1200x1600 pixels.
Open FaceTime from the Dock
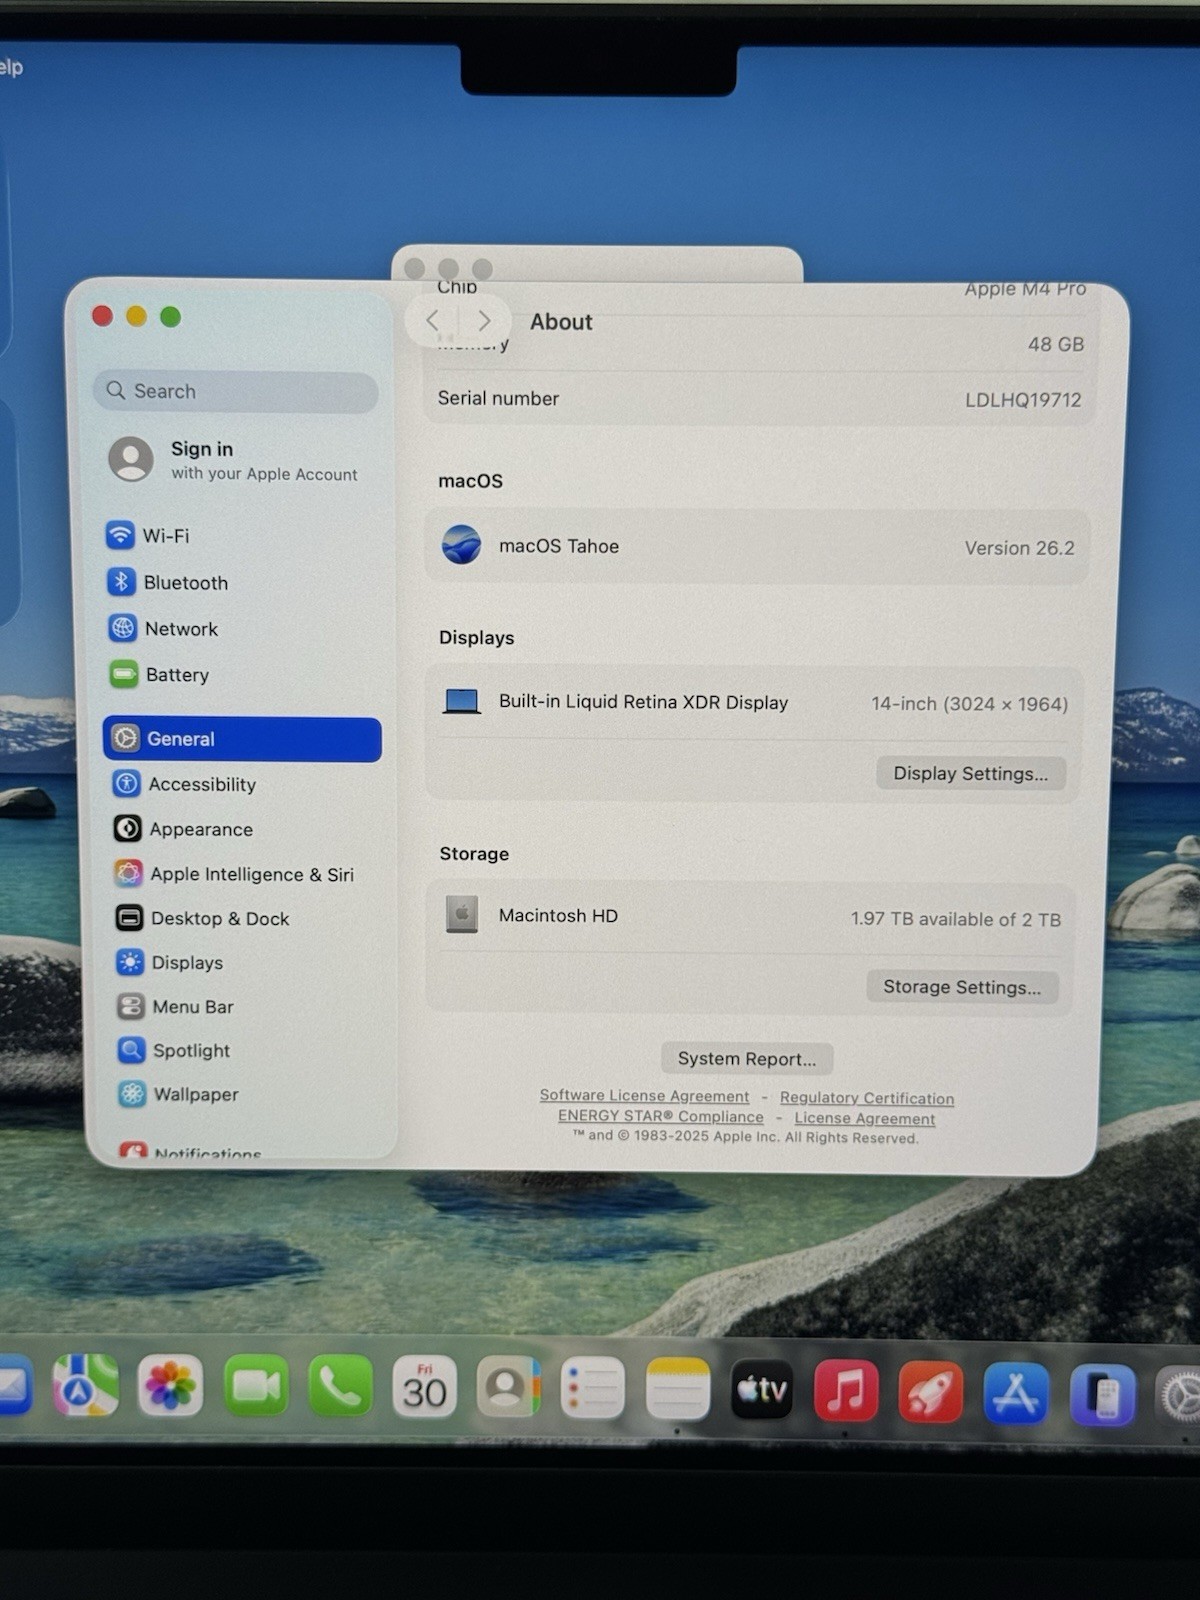(256, 1386)
